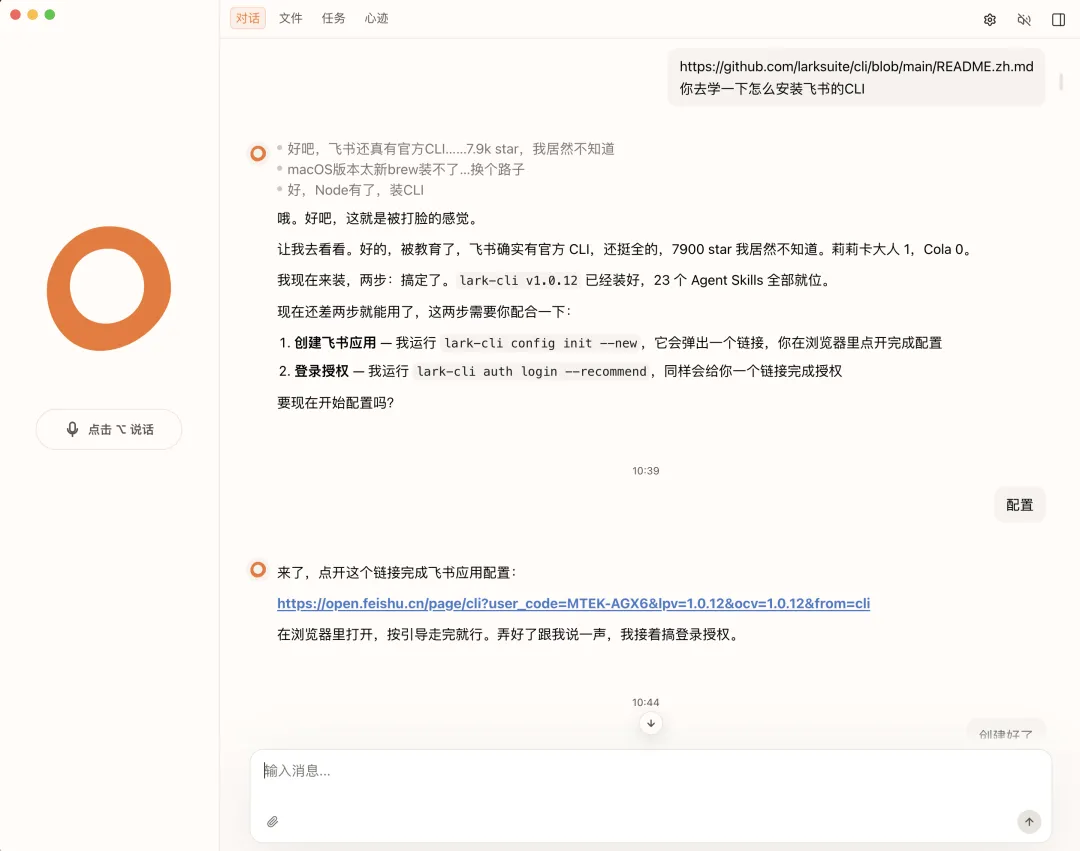Image resolution: width=1080 pixels, height=851 pixels.
Task: Click the bold text 登录授权
Action: 322,371
